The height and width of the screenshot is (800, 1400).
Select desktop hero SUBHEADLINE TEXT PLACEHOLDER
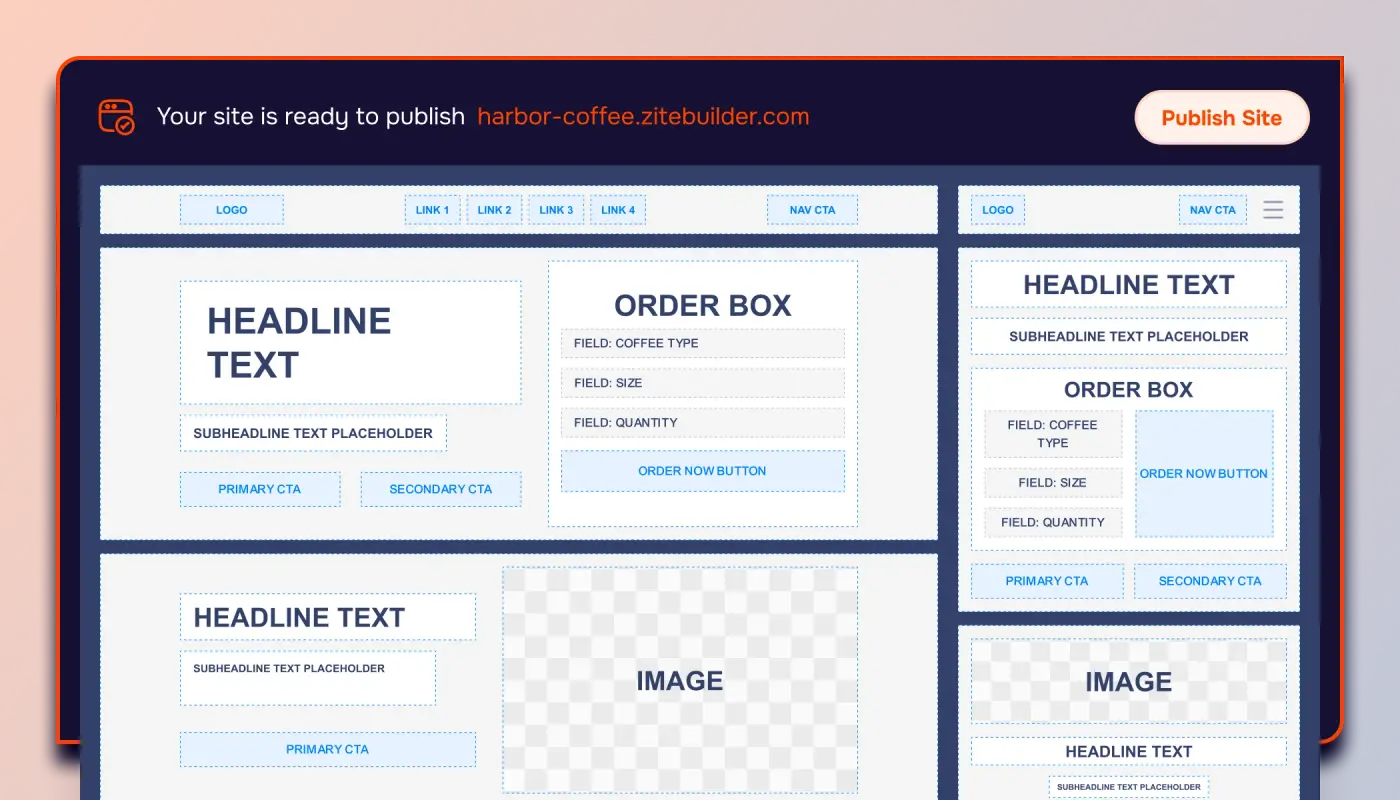[x=313, y=433]
